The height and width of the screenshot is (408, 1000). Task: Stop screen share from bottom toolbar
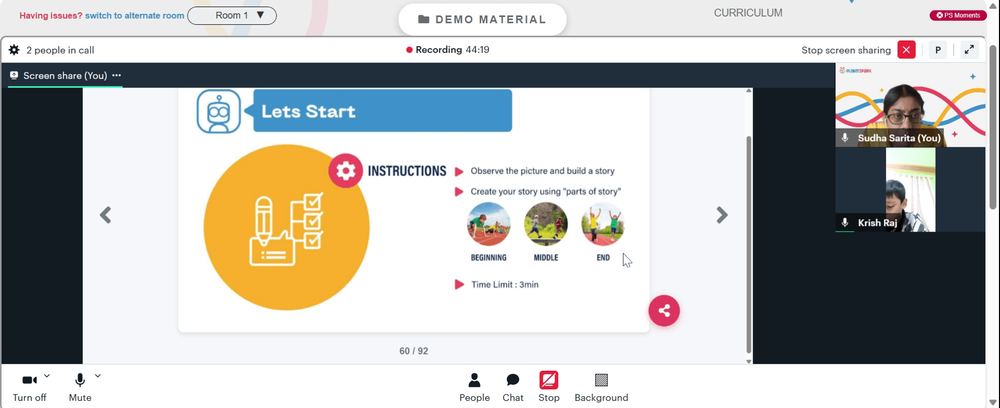click(x=548, y=388)
